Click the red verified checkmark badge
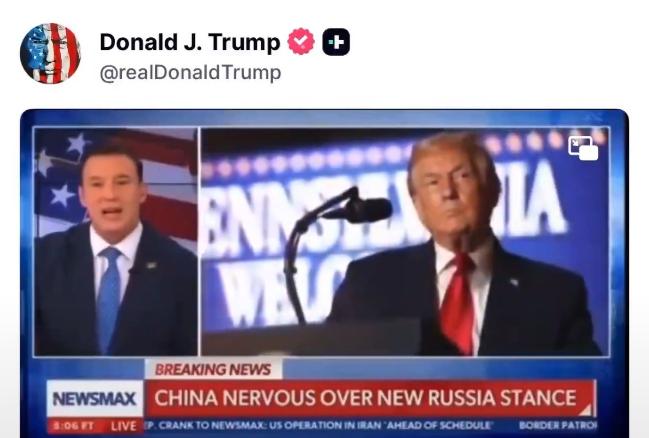 [301, 41]
